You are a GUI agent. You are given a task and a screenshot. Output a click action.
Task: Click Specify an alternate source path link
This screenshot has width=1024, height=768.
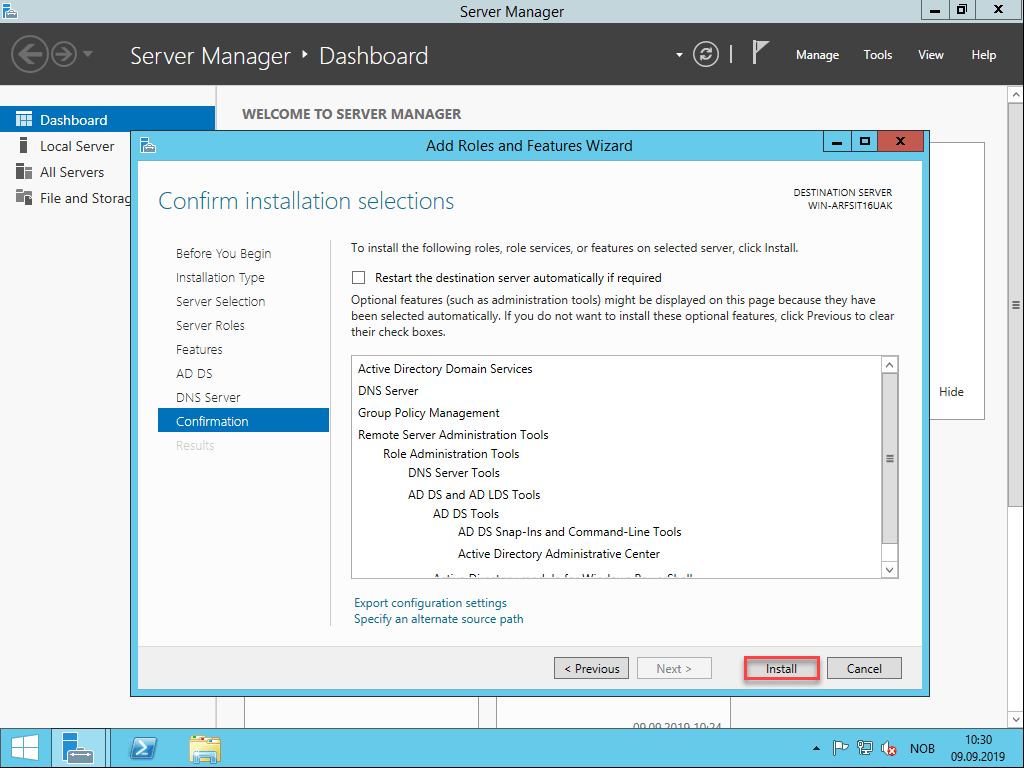pyautogui.click(x=438, y=619)
